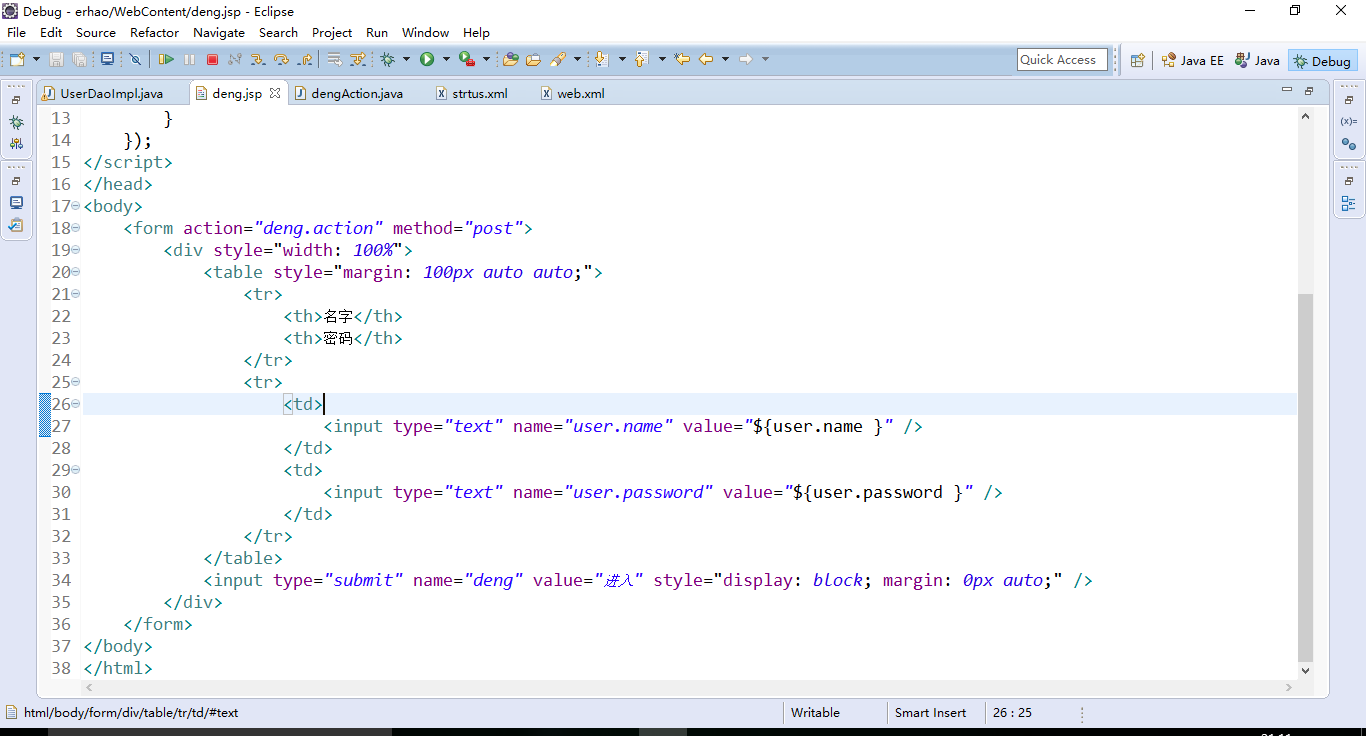Image resolution: width=1366 pixels, height=736 pixels.
Task: Click the Next Annotation icon
Action: pos(602,59)
